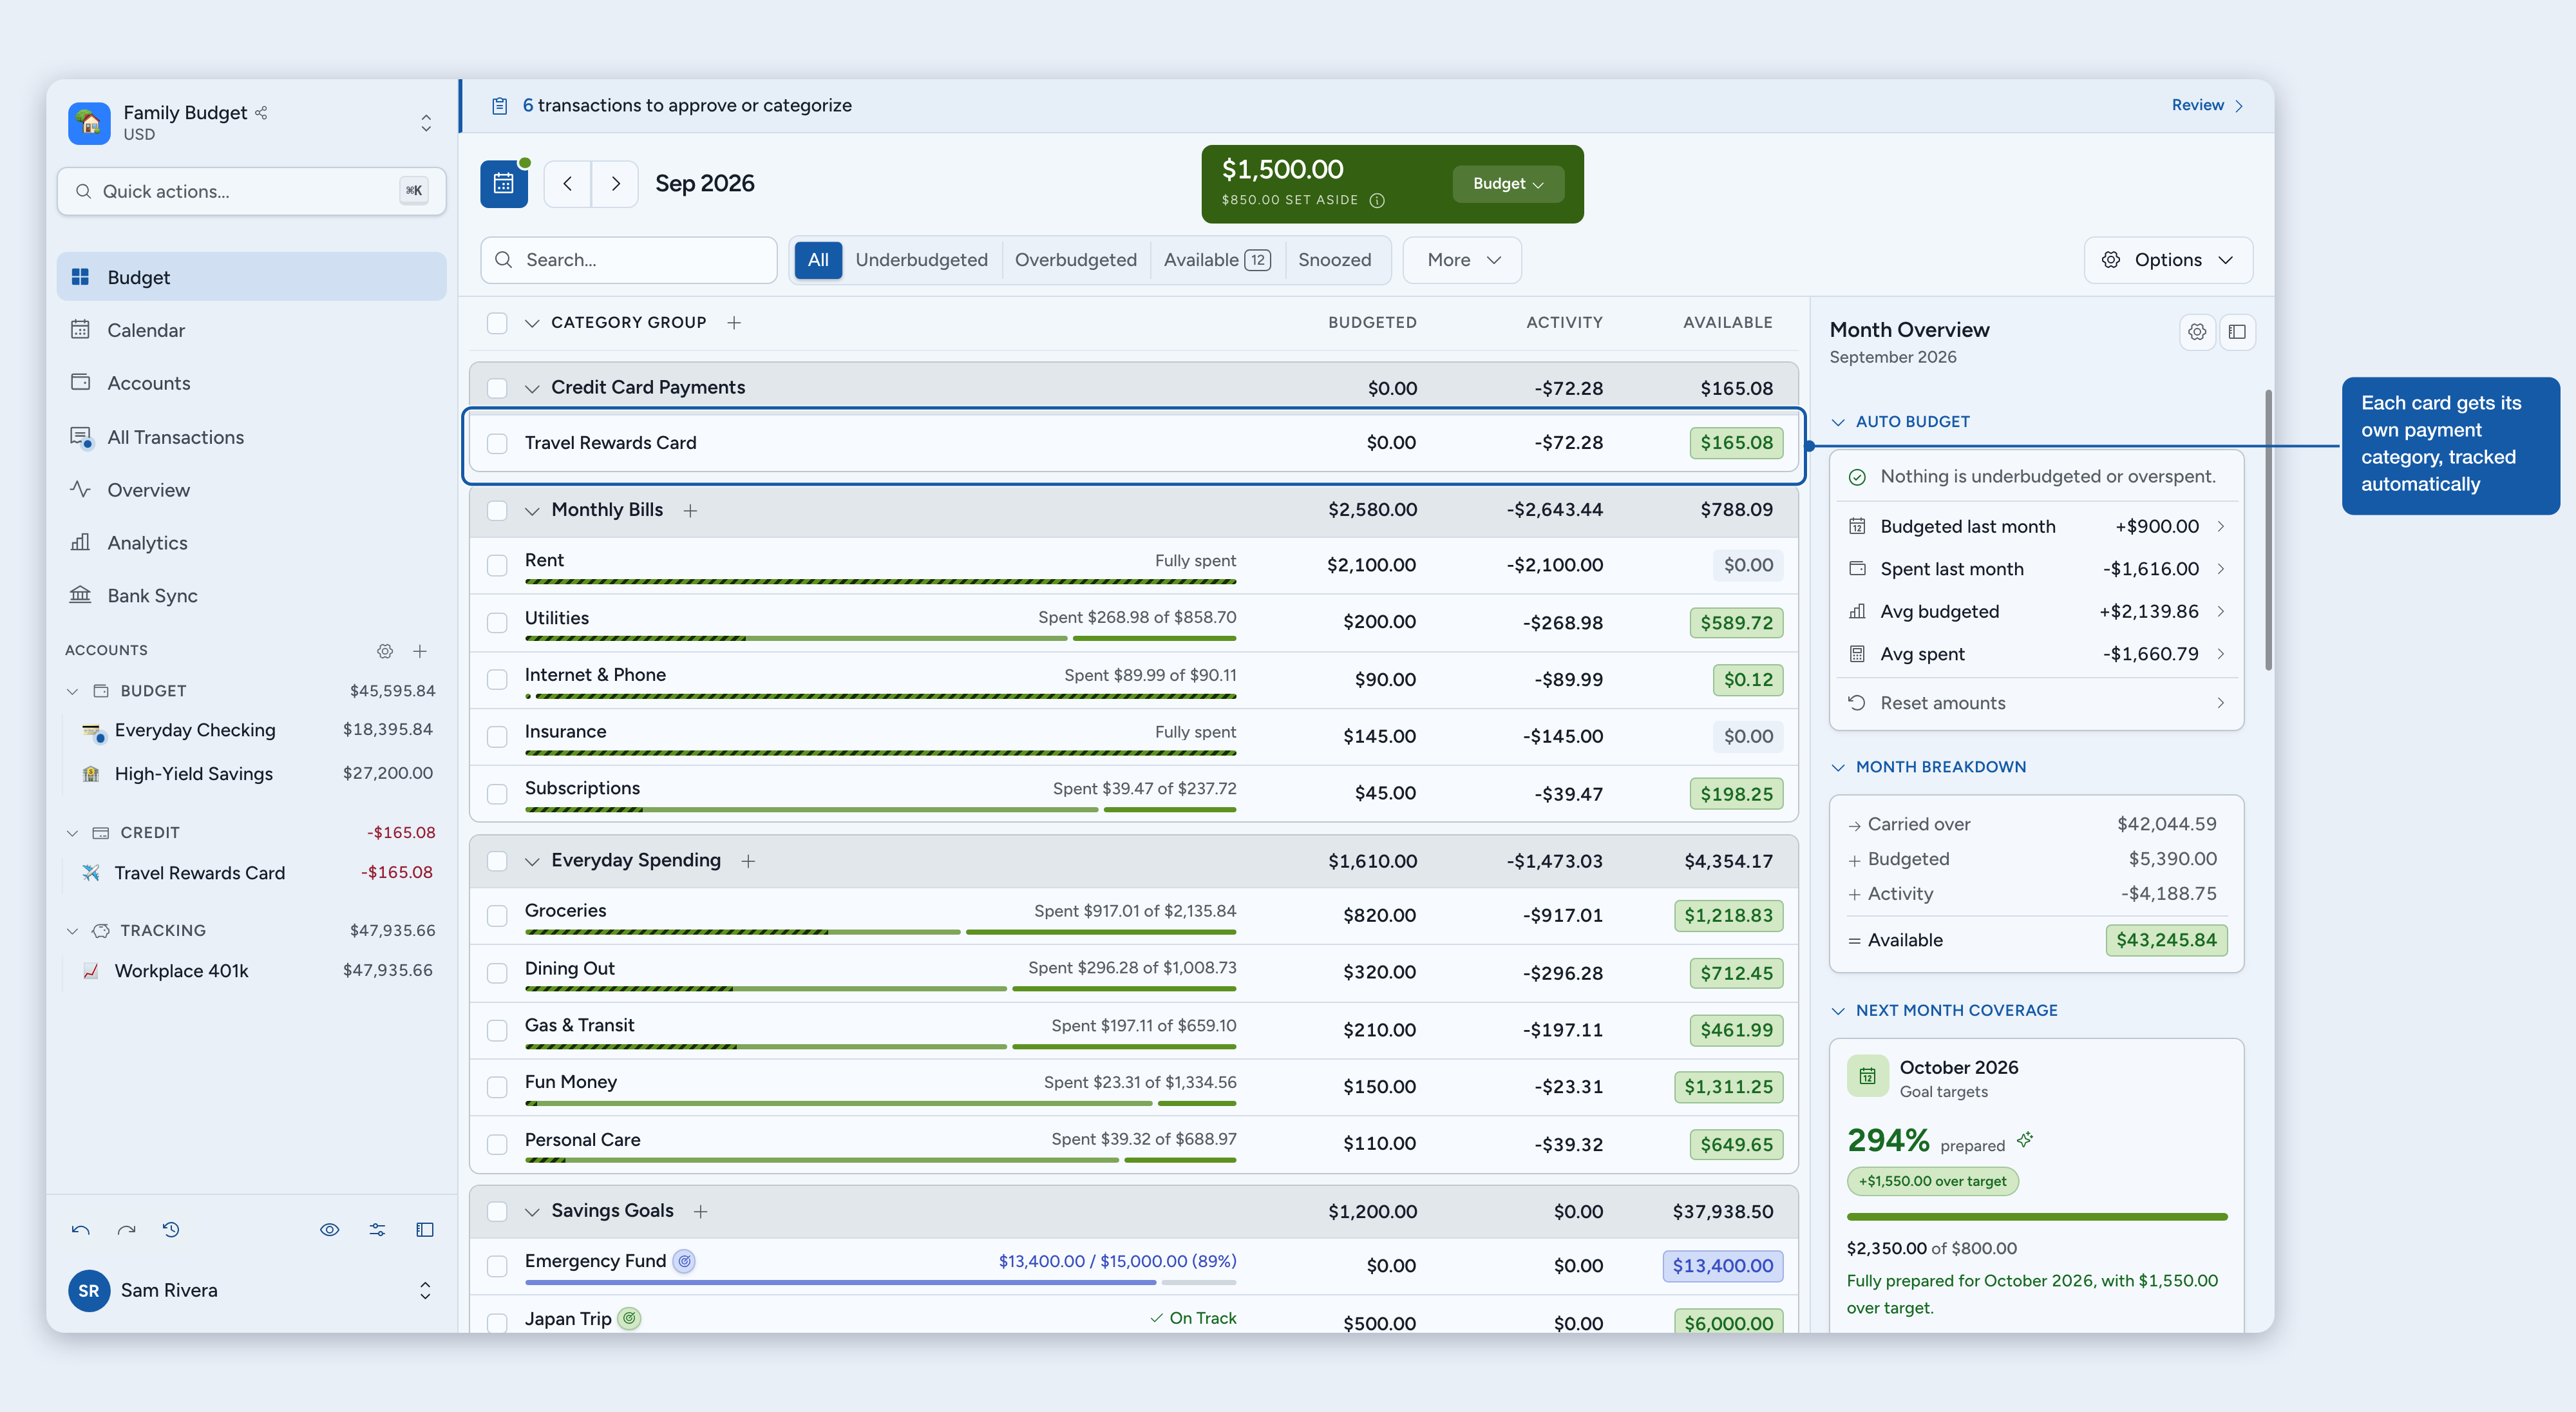The image size is (2576, 1412).
Task: Tick the select-all checkbox in header
Action: [x=497, y=323]
